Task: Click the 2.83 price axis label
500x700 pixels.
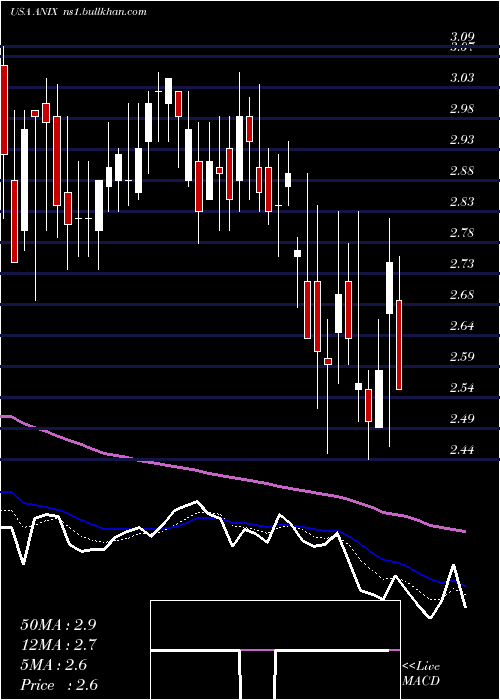Action: coord(462,202)
